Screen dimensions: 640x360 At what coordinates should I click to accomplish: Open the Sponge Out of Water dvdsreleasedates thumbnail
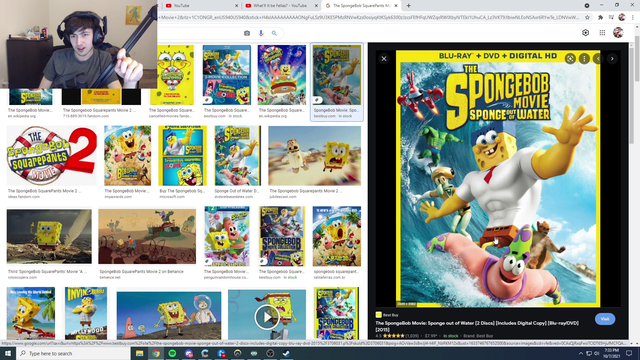[238, 156]
